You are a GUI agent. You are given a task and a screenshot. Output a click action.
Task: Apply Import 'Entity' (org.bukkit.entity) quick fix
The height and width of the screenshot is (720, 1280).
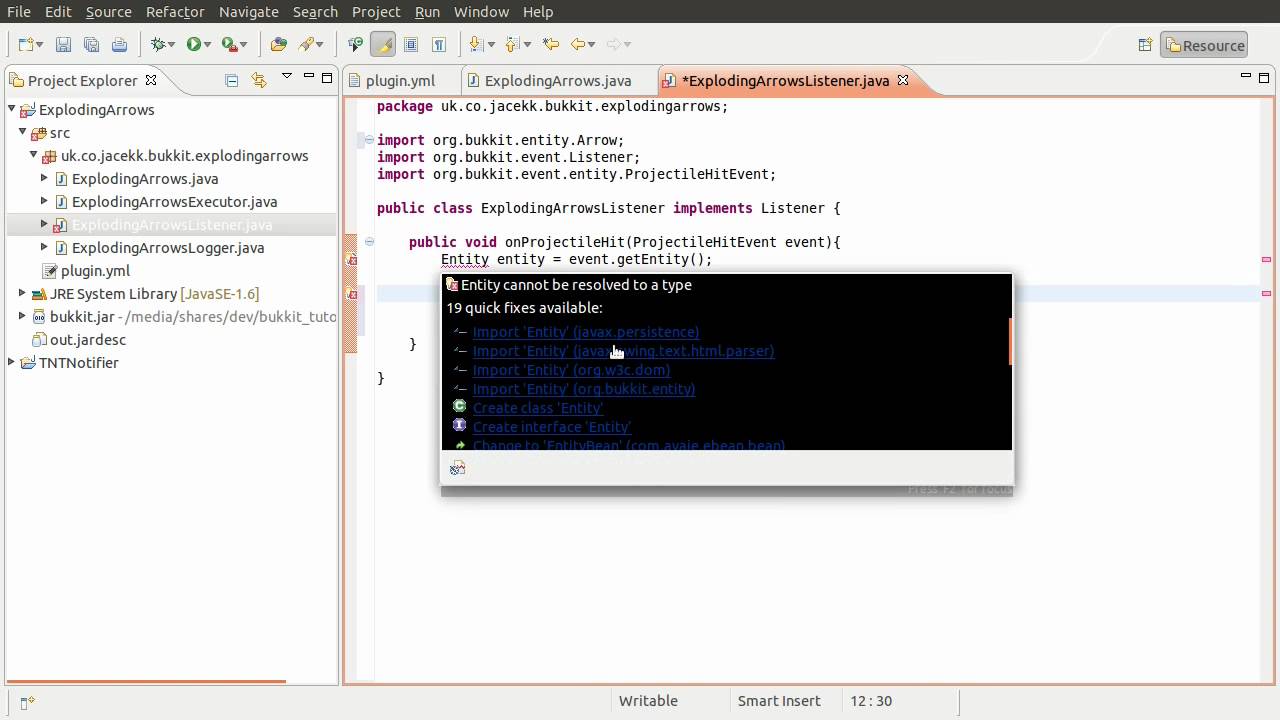[584, 389]
